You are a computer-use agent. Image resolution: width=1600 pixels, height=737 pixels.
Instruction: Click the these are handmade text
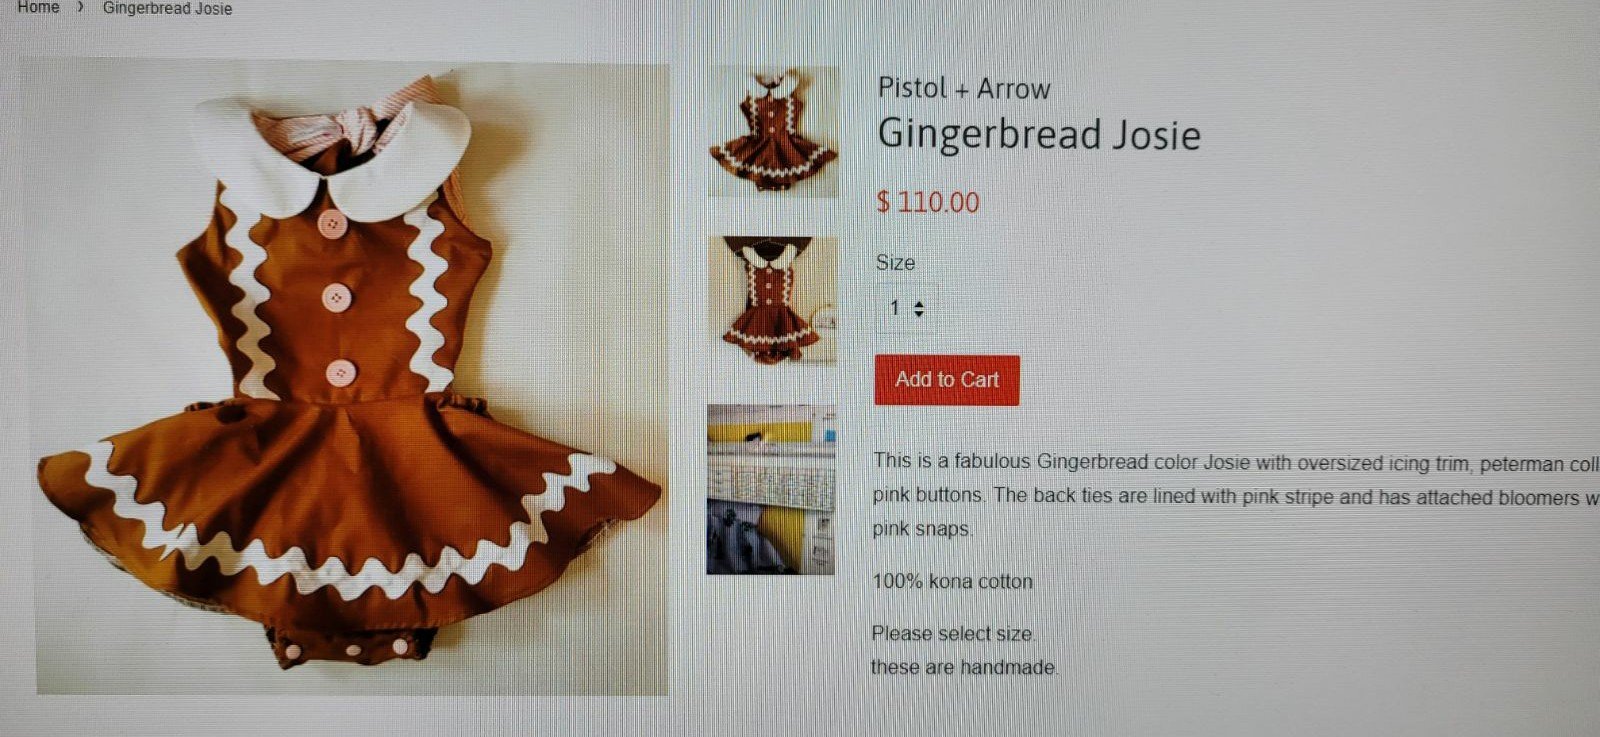pyautogui.click(x=963, y=667)
